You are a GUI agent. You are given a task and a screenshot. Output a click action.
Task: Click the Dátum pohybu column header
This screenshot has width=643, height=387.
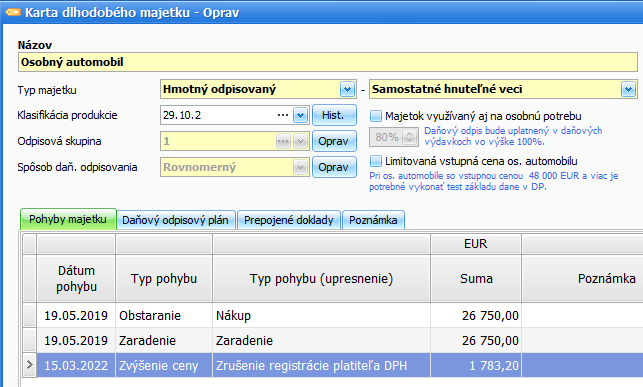tap(76, 279)
